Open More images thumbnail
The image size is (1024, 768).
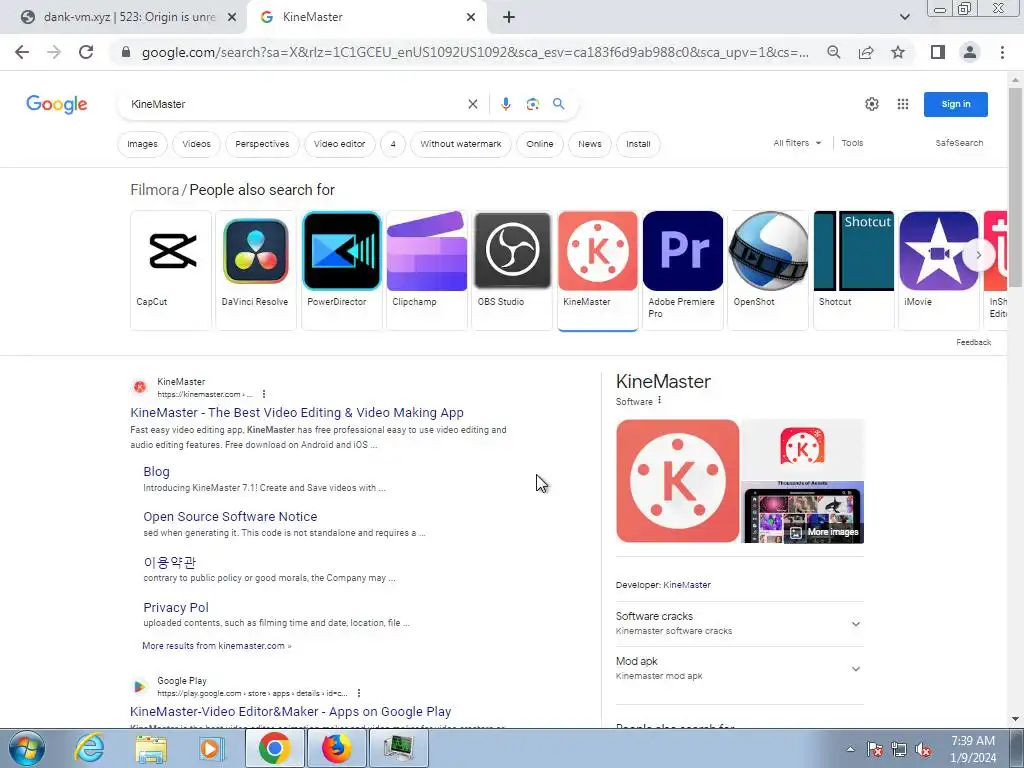[803, 513]
